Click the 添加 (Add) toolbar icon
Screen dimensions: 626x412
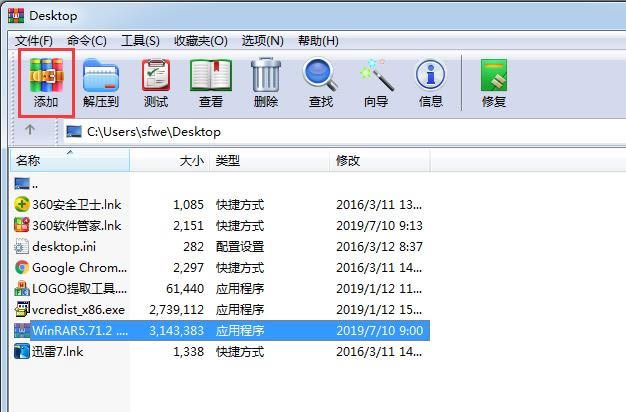click(46, 75)
